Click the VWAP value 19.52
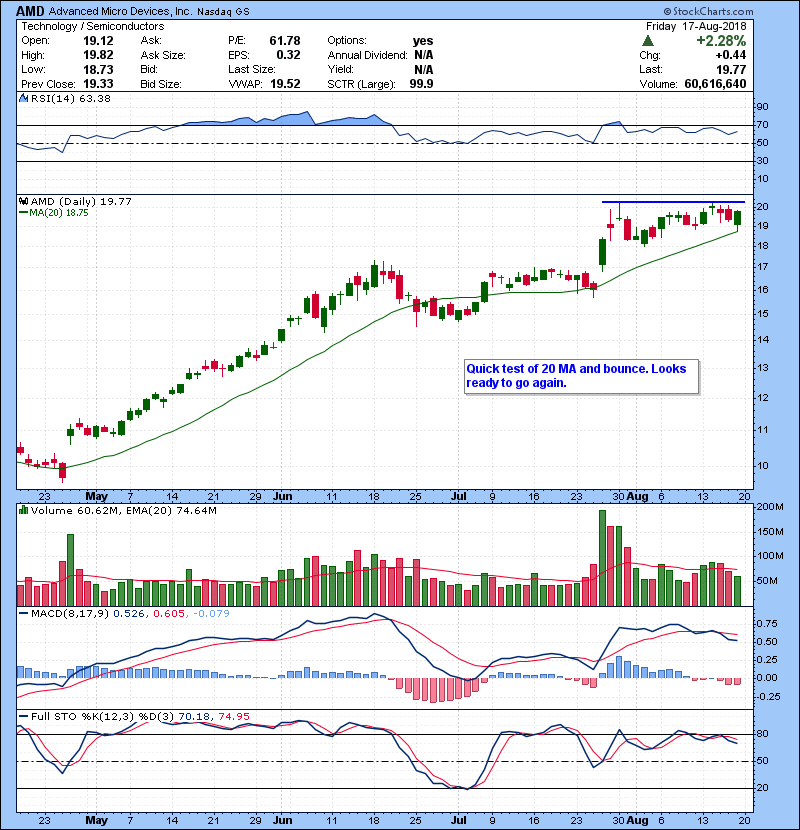 point(285,84)
